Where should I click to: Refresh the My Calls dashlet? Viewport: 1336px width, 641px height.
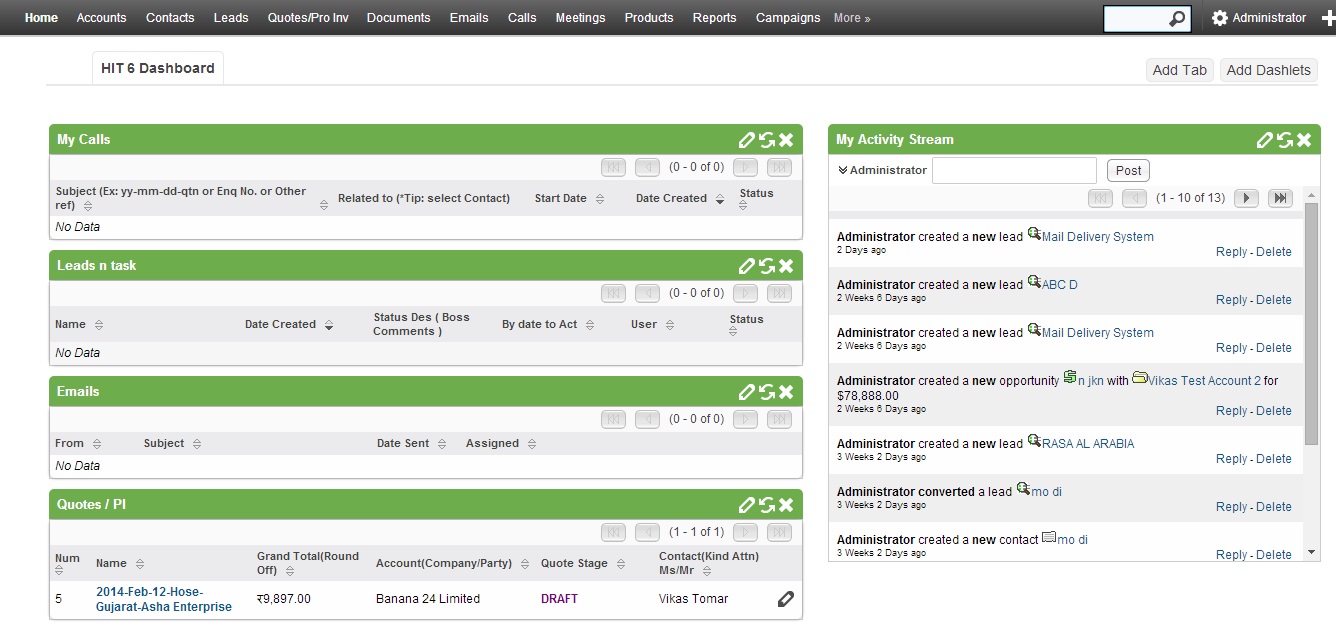coord(767,140)
